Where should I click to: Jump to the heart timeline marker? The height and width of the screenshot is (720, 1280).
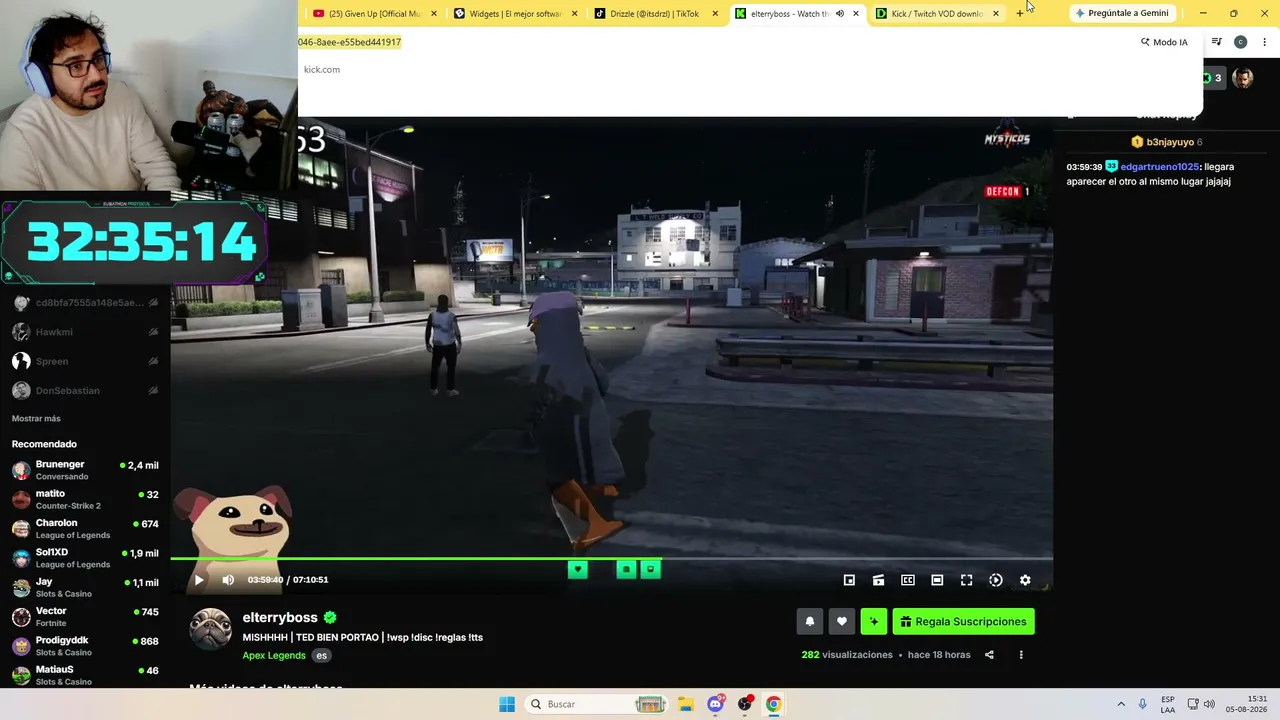(x=577, y=570)
